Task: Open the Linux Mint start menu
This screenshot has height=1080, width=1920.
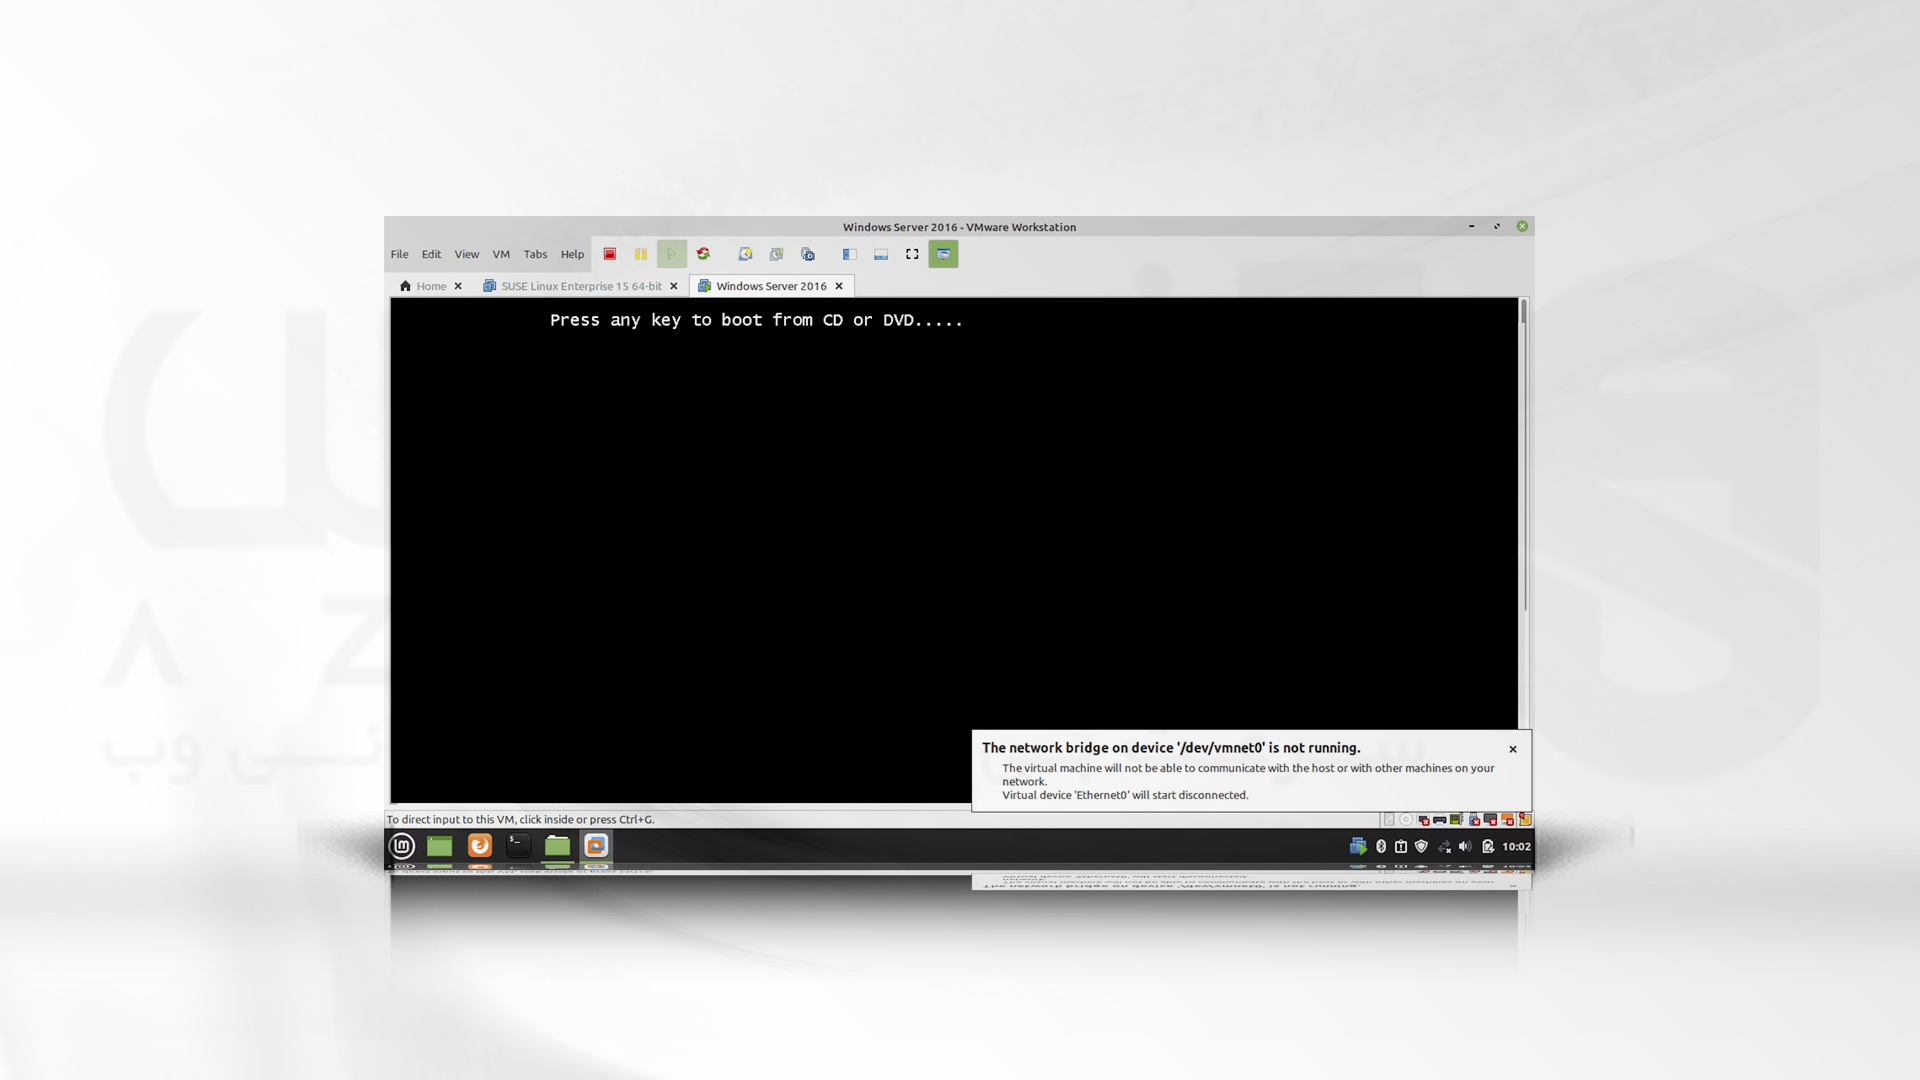Action: tap(402, 846)
